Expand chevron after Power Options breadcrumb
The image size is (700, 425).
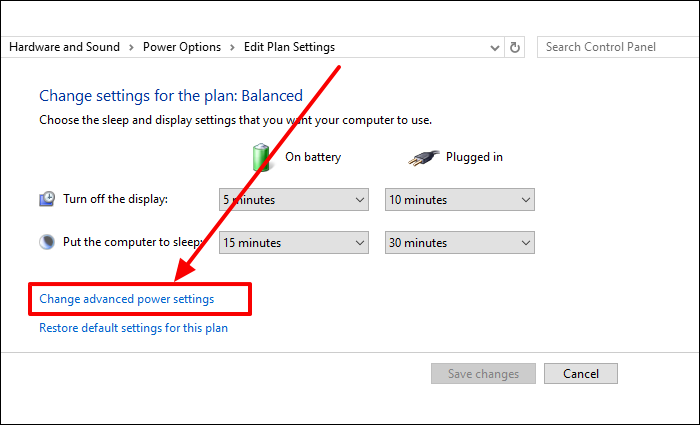[232, 47]
